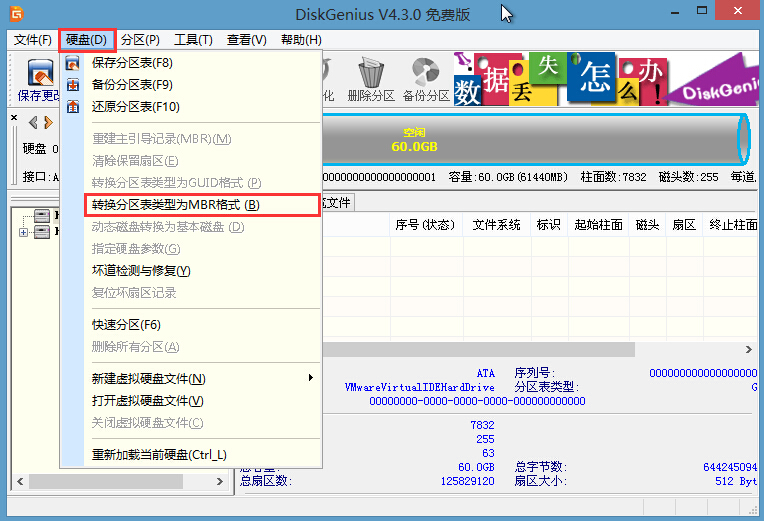Sort by 标识 column header
This screenshot has height=521, width=764.
pyautogui.click(x=549, y=225)
